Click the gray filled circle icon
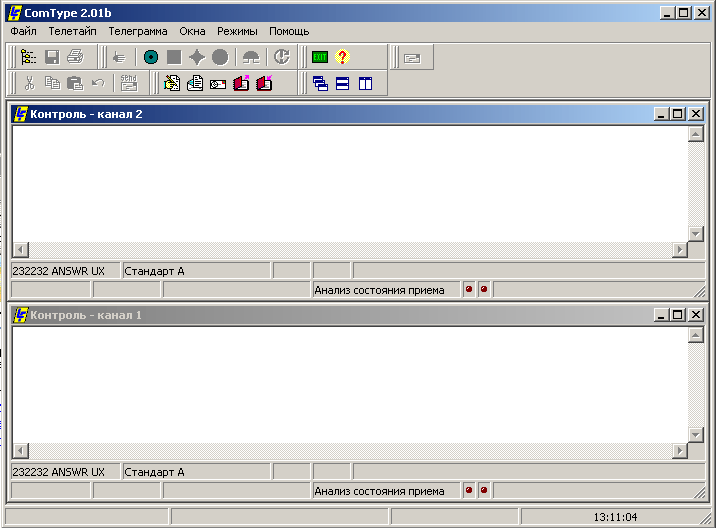716x528 pixels. coord(220,57)
